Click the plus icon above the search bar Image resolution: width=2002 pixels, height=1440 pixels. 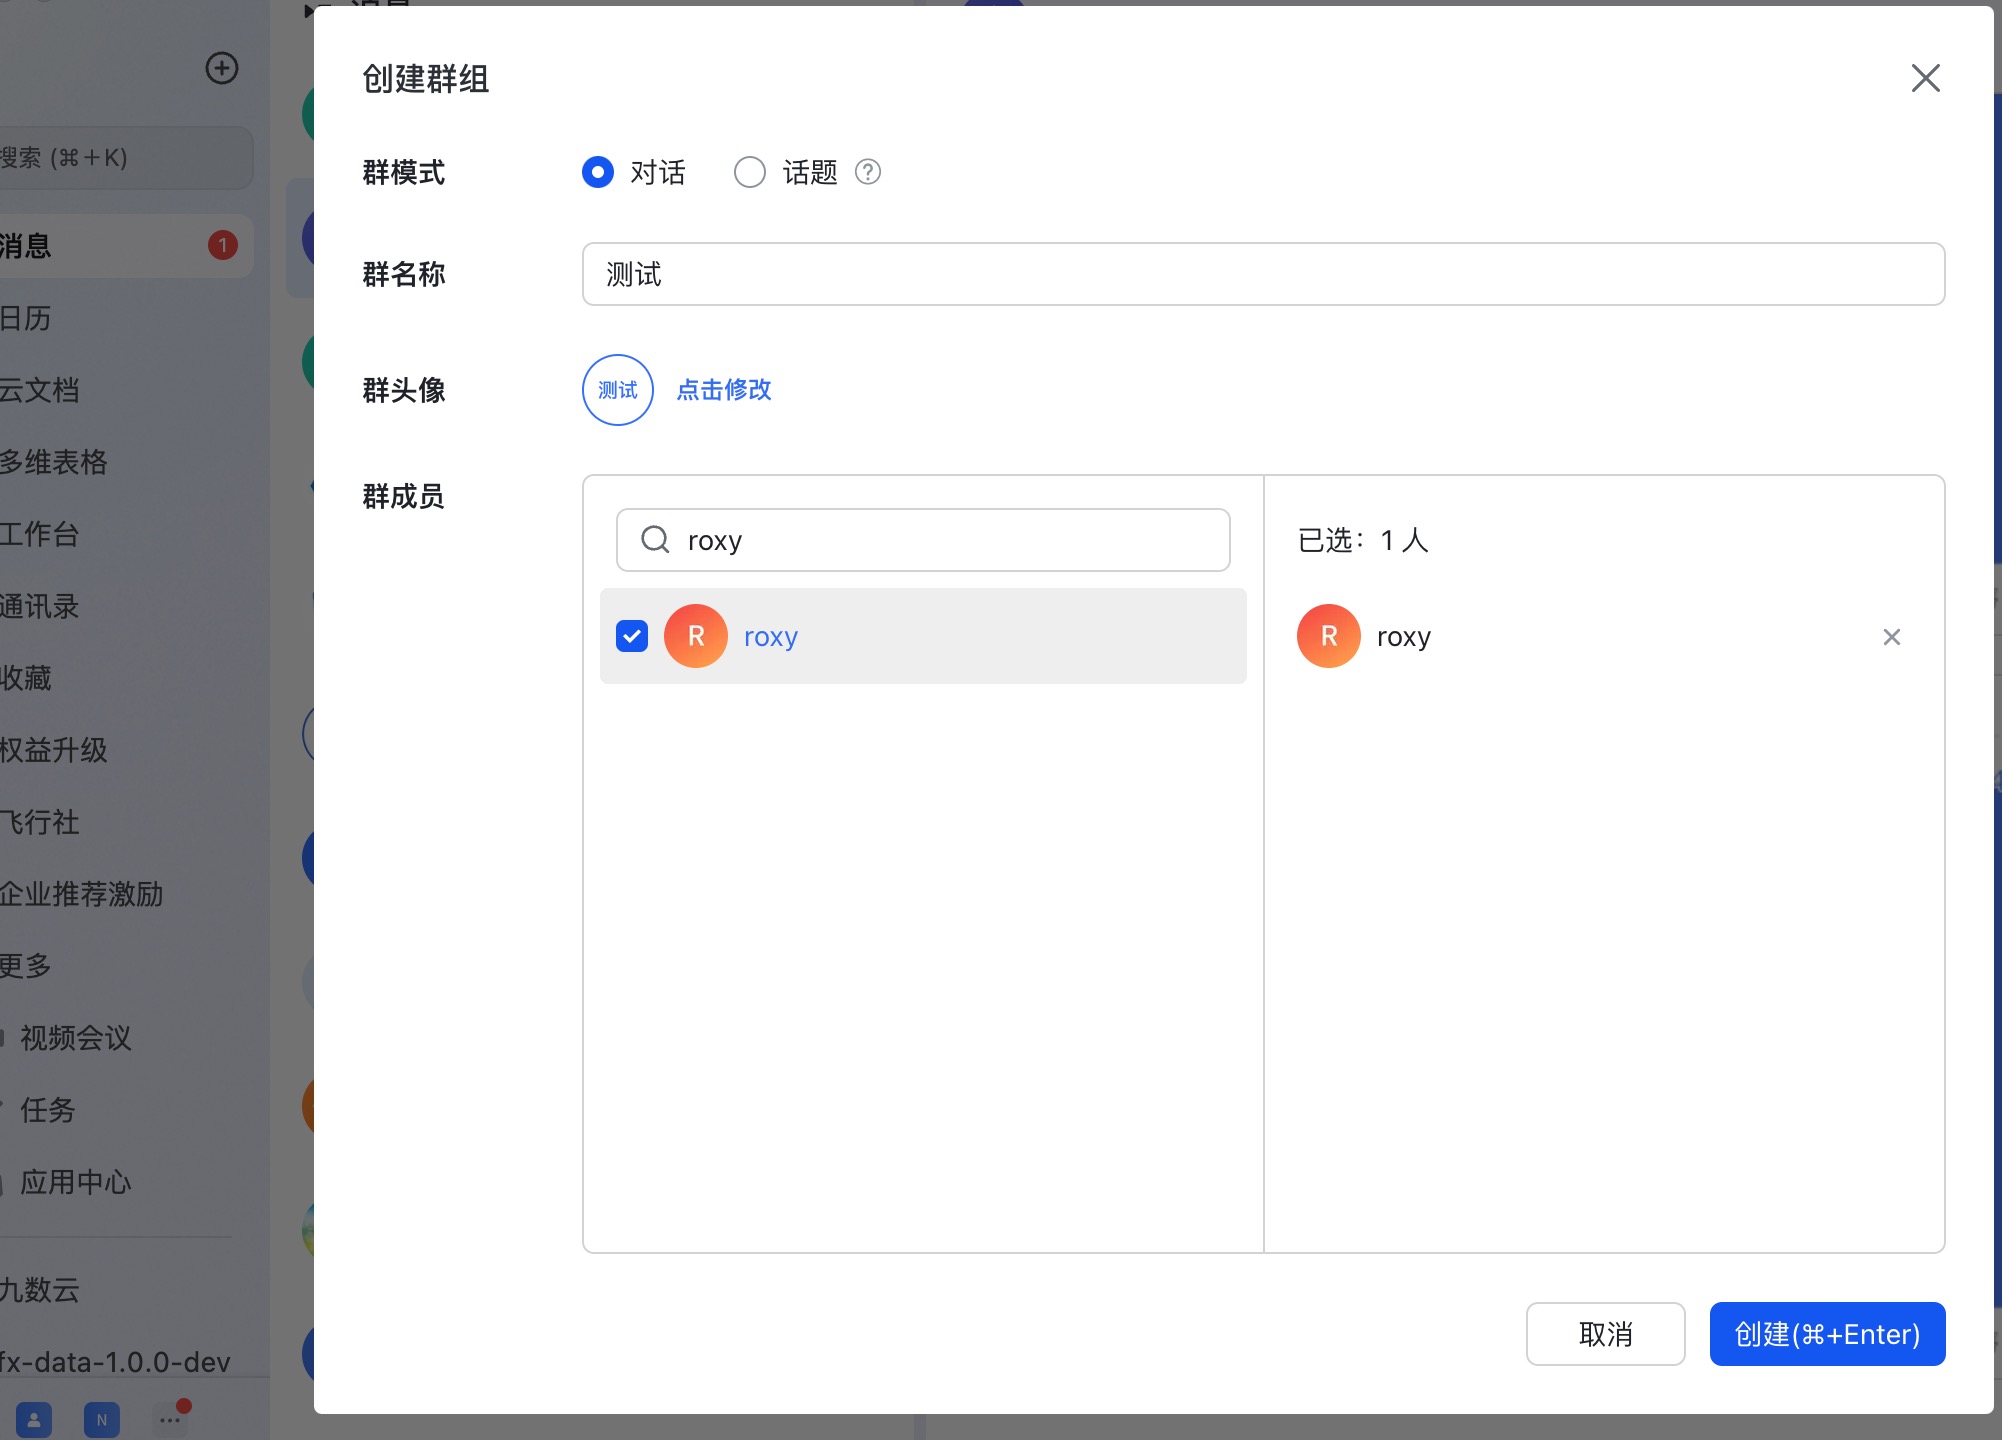pos(221,68)
